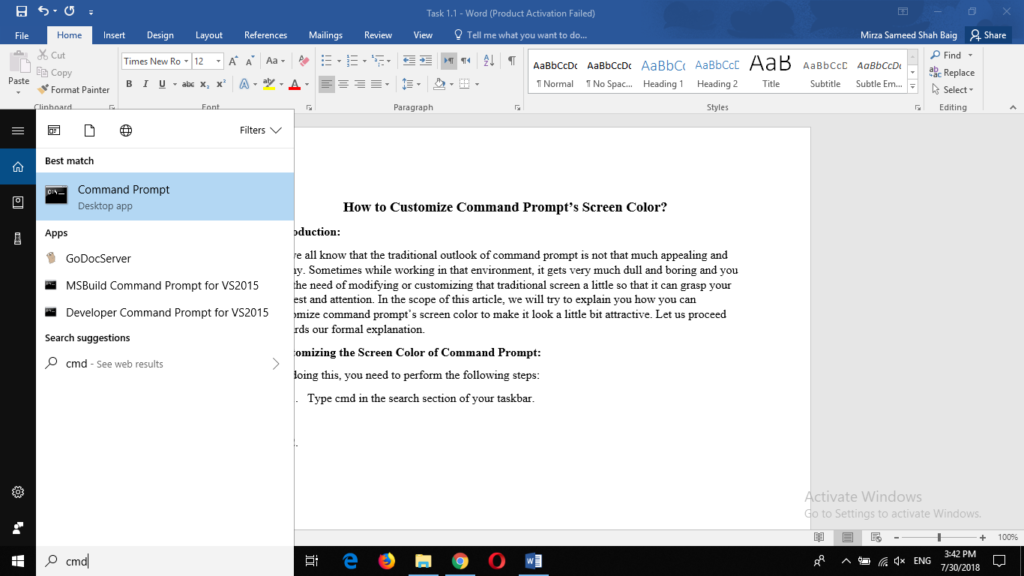1024x576 pixels.
Task: Open the File menu
Action: [22, 35]
